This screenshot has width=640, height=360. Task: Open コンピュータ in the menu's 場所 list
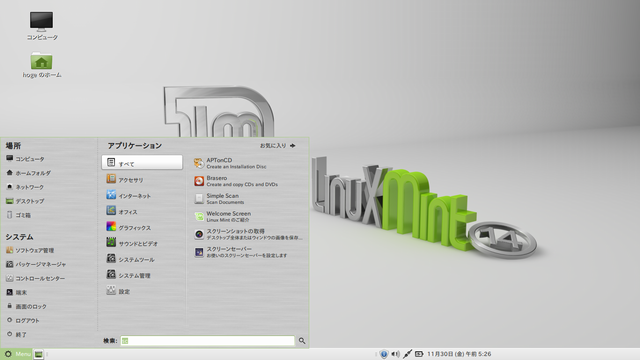[25, 159]
